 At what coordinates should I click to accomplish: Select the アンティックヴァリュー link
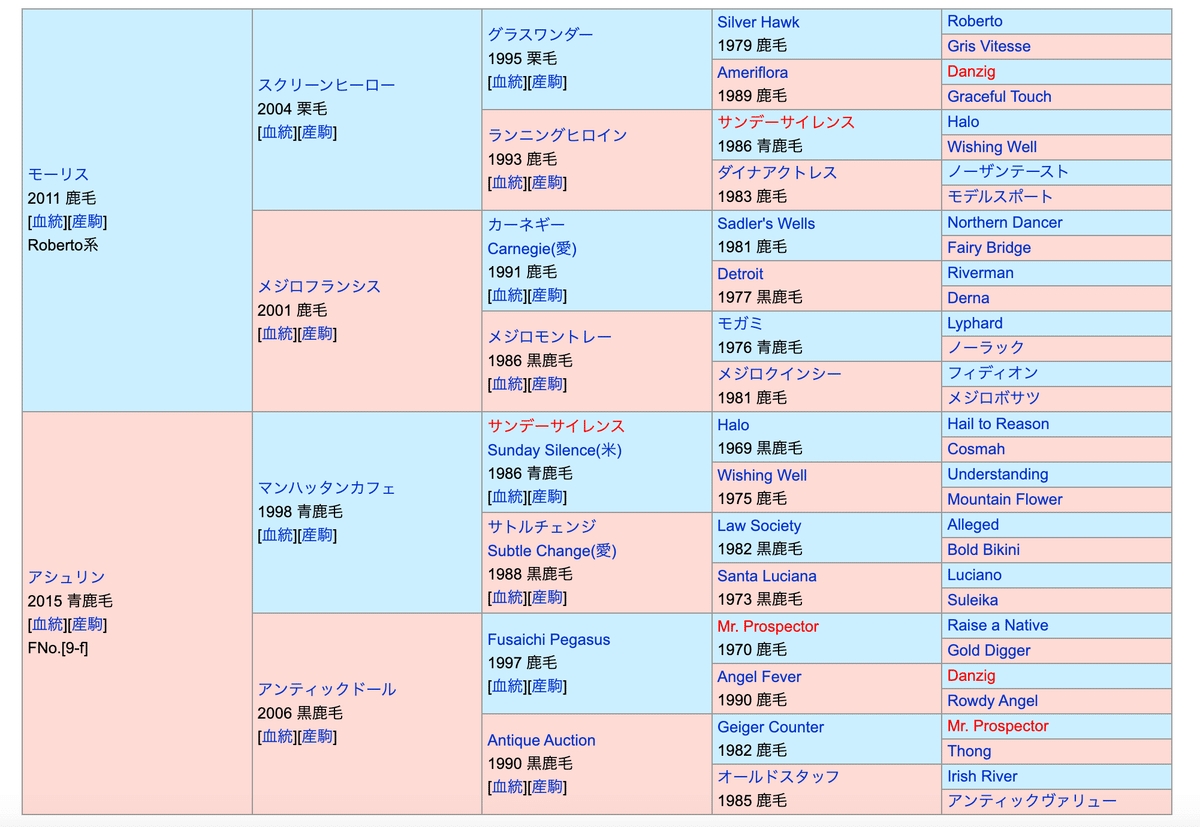pyautogui.click(x=1031, y=801)
